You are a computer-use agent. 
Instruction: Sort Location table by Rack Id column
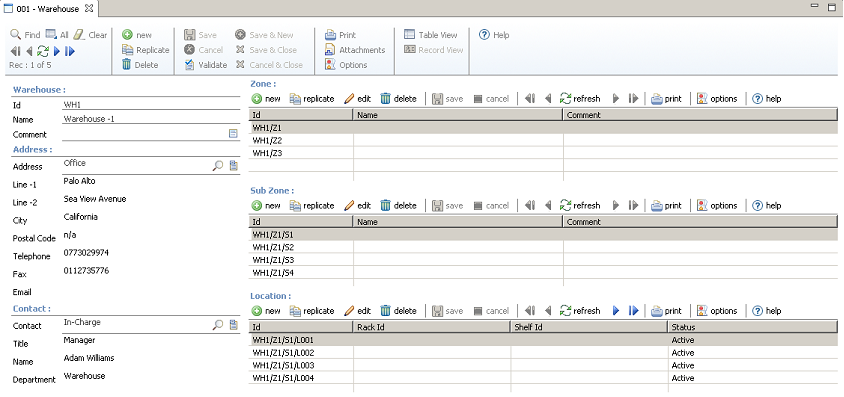click(x=432, y=327)
